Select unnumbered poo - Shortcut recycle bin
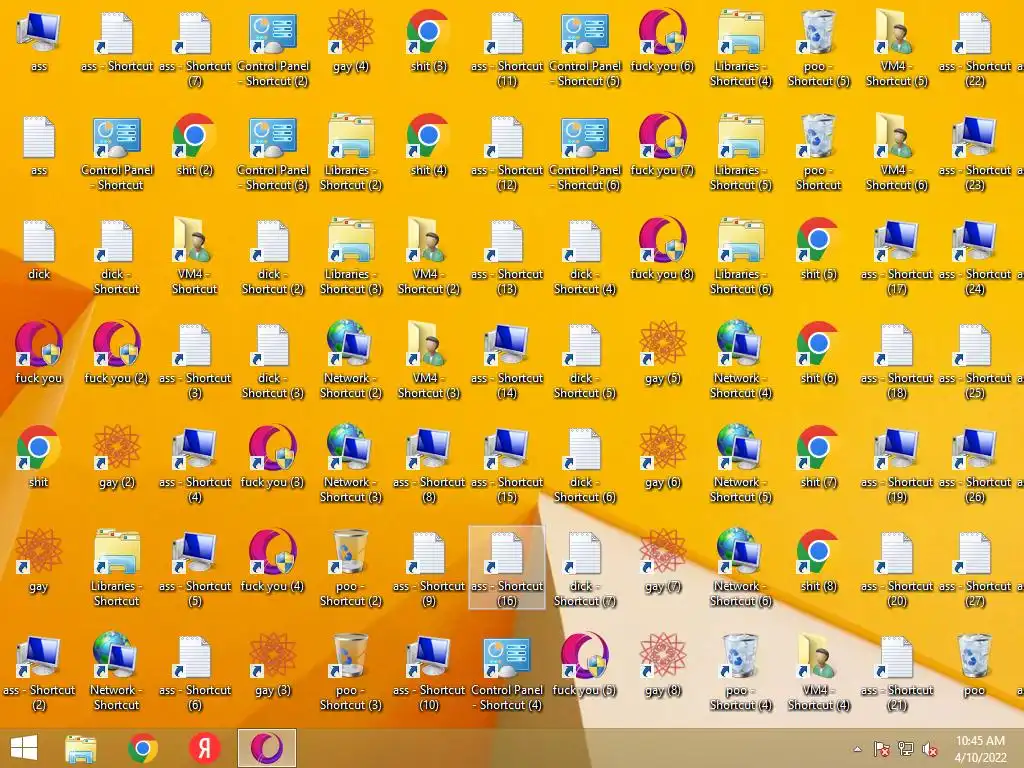 tap(819, 152)
